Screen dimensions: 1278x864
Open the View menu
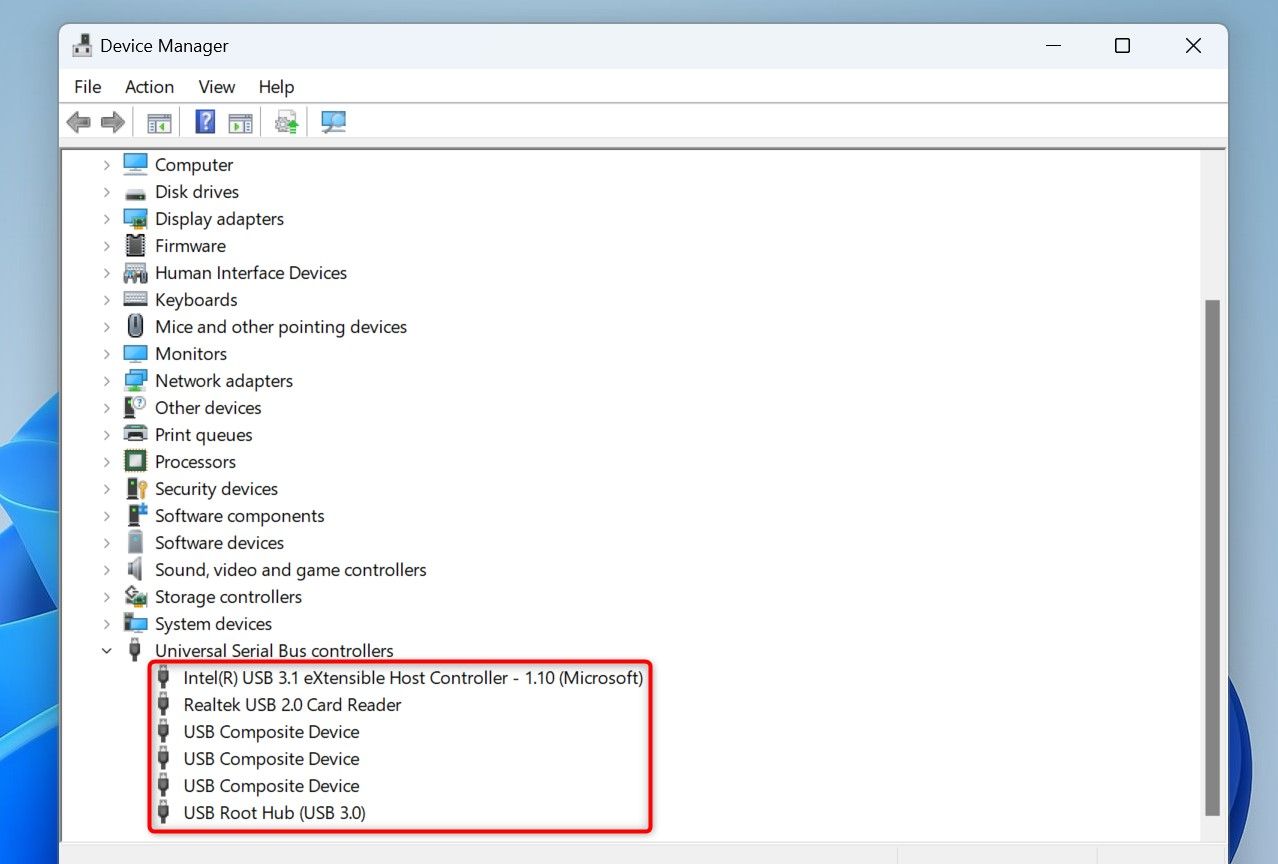[216, 87]
